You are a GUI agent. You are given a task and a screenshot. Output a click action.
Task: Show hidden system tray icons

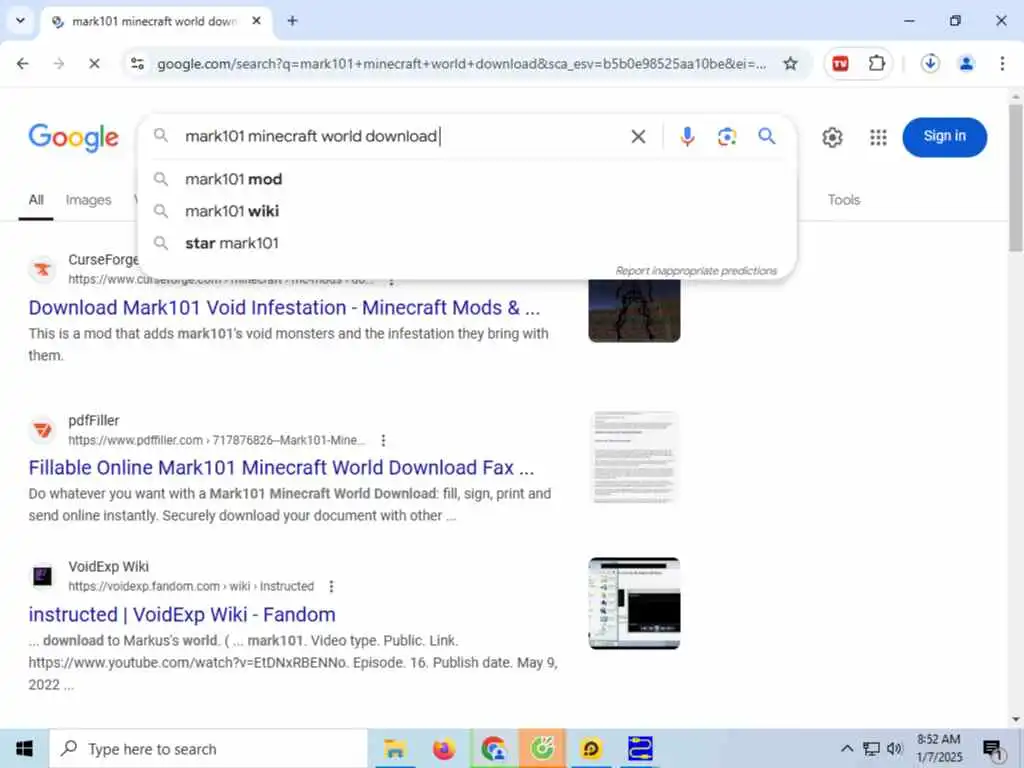tap(846, 748)
